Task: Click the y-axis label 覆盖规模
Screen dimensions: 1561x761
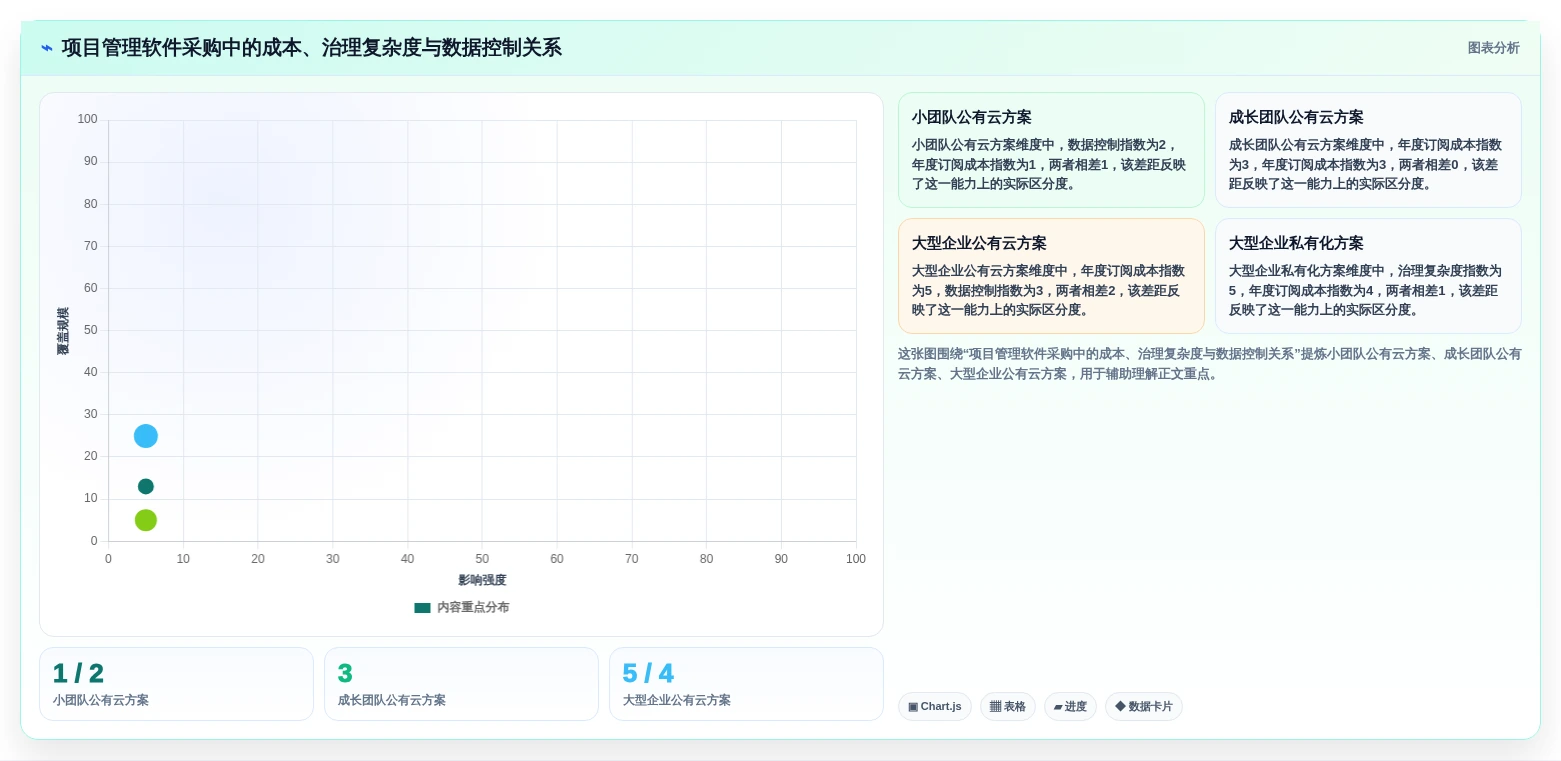Action: (x=63, y=331)
